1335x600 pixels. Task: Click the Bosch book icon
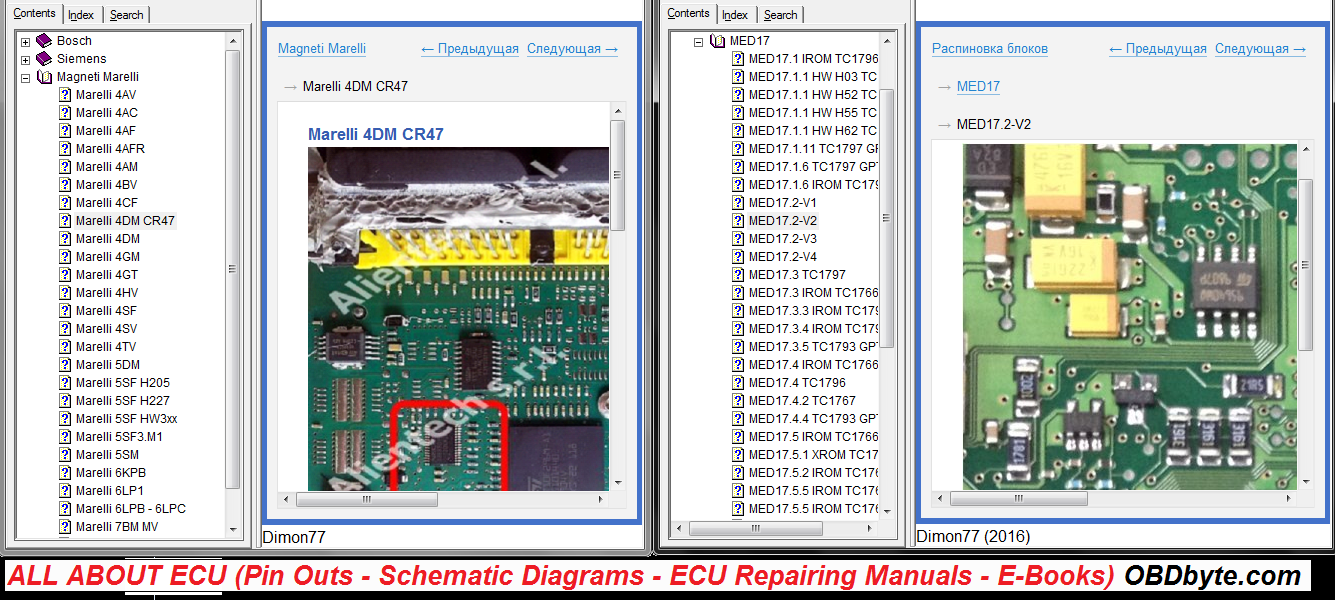44,41
